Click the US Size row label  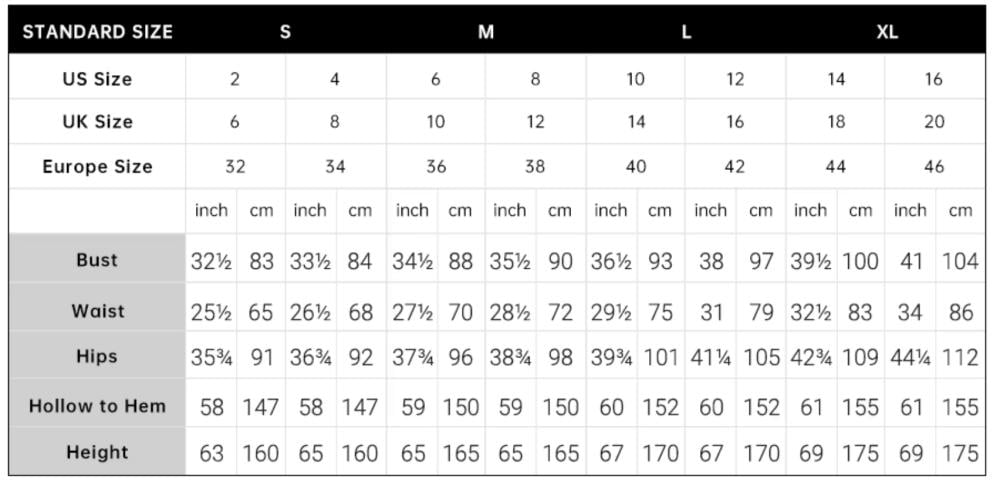click(x=97, y=79)
